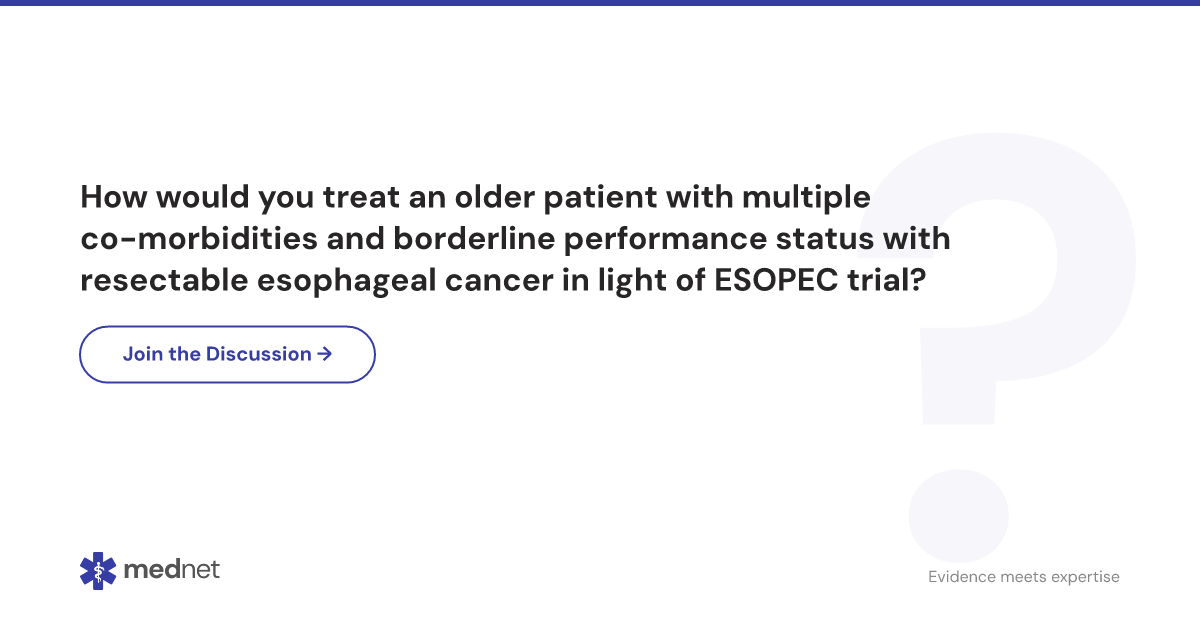
Task: Click the mednet wordmark text
Action: [x=172, y=570]
